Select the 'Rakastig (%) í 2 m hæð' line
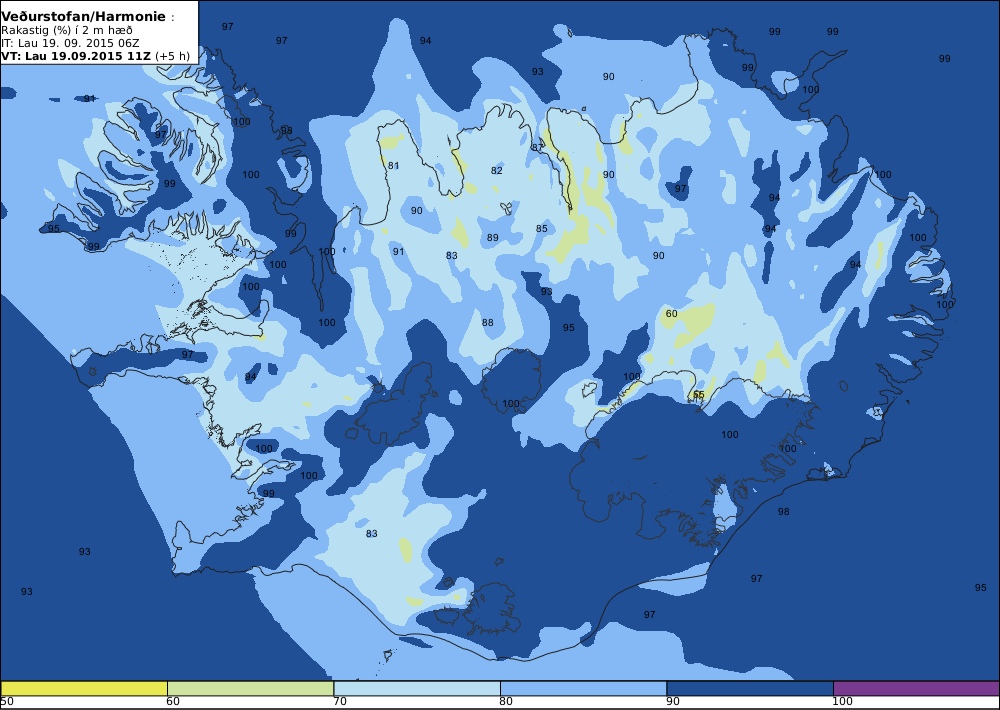The width and height of the screenshot is (1000, 710). pyautogui.click(x=67, y=31)
